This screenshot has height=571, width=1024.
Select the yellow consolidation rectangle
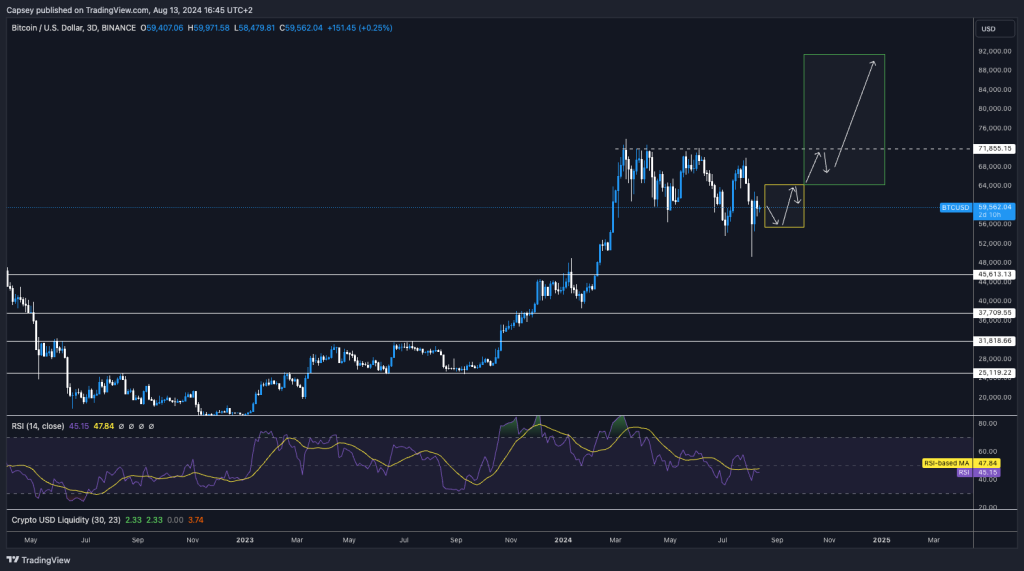(x=783, y=206)
